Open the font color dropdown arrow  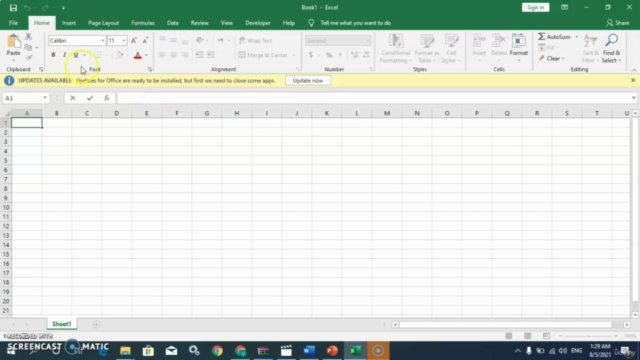(146, 55)
